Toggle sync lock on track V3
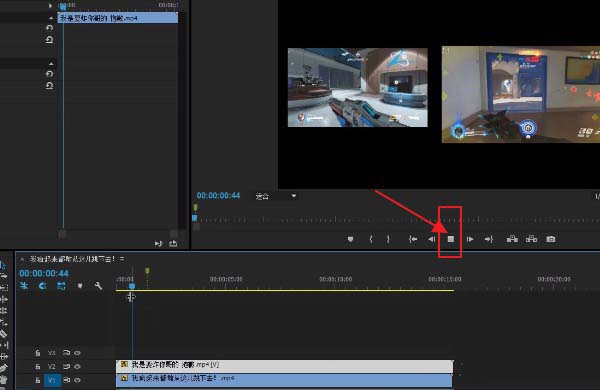 (66, 353)
